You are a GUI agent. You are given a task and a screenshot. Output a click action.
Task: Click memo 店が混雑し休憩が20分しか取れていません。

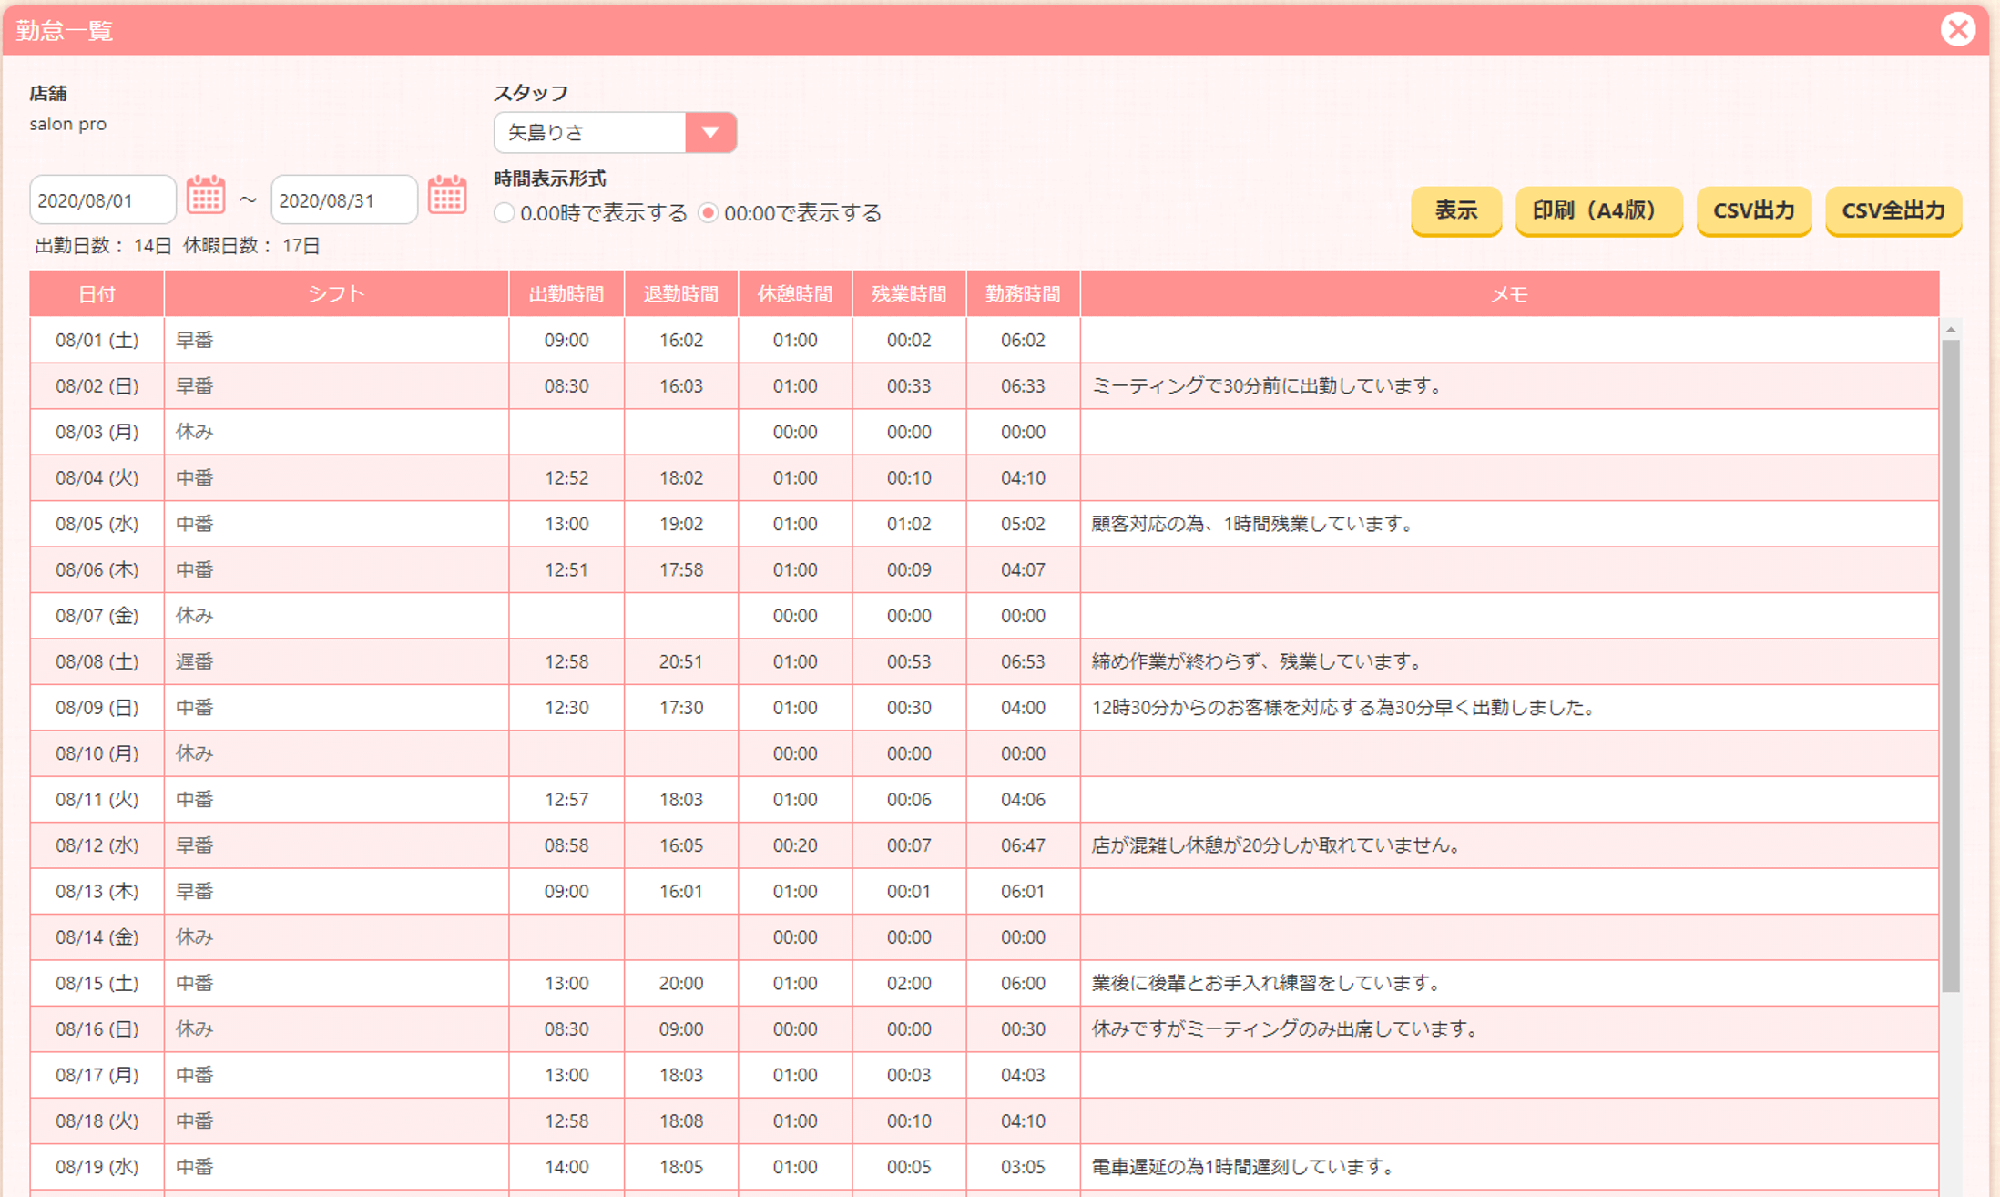[1277, 845]
